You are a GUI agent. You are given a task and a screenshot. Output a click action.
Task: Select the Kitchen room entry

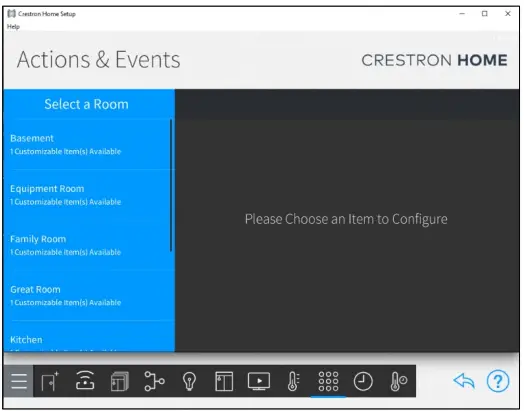tap(87, 337)
